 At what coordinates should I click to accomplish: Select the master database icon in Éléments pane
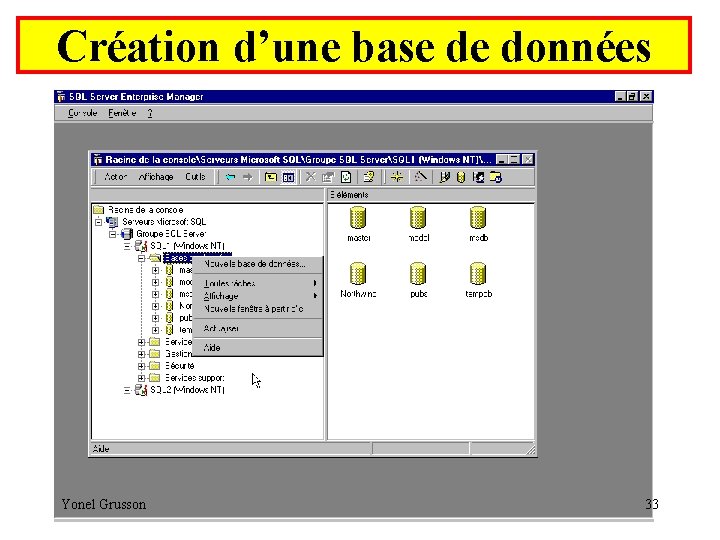tap(358, 218)
